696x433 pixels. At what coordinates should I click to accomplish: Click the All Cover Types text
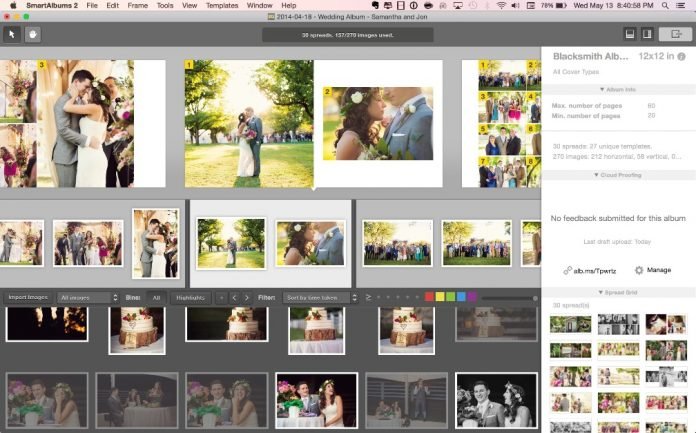pyautogui.click(x=576, y=72)
